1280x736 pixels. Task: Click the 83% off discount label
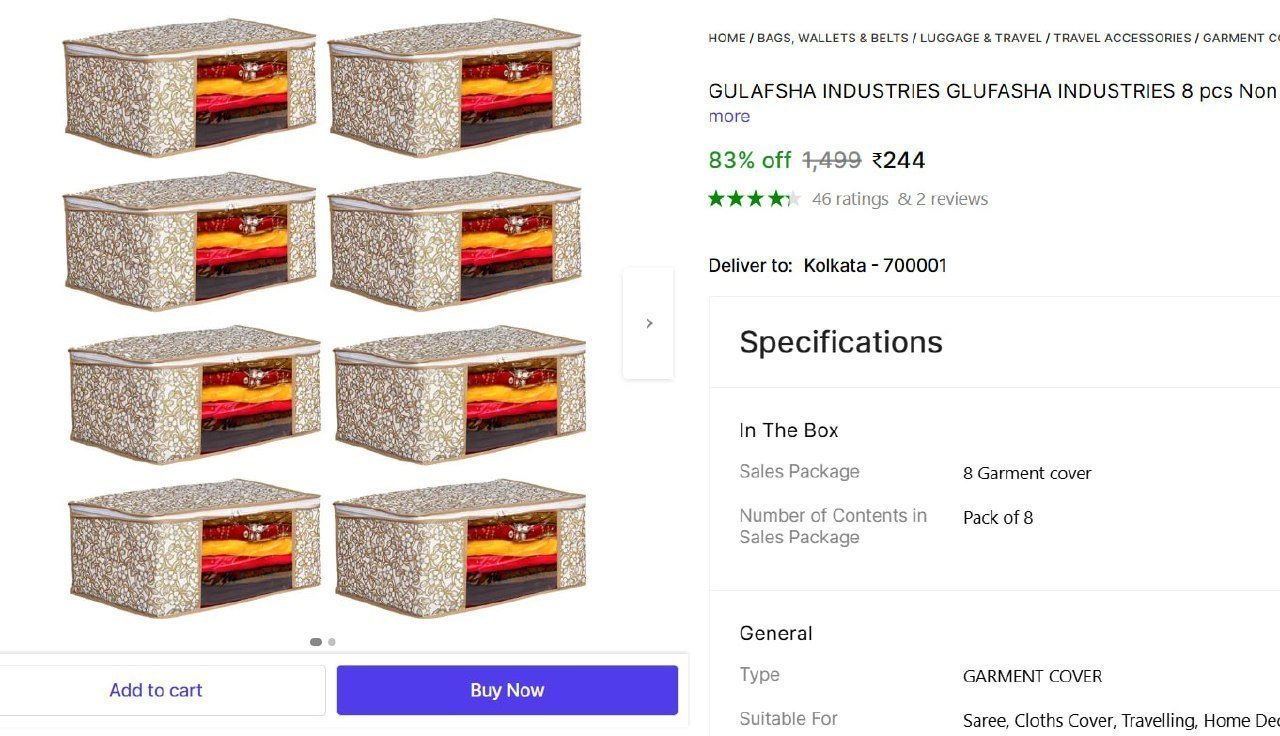pos(750,160)
